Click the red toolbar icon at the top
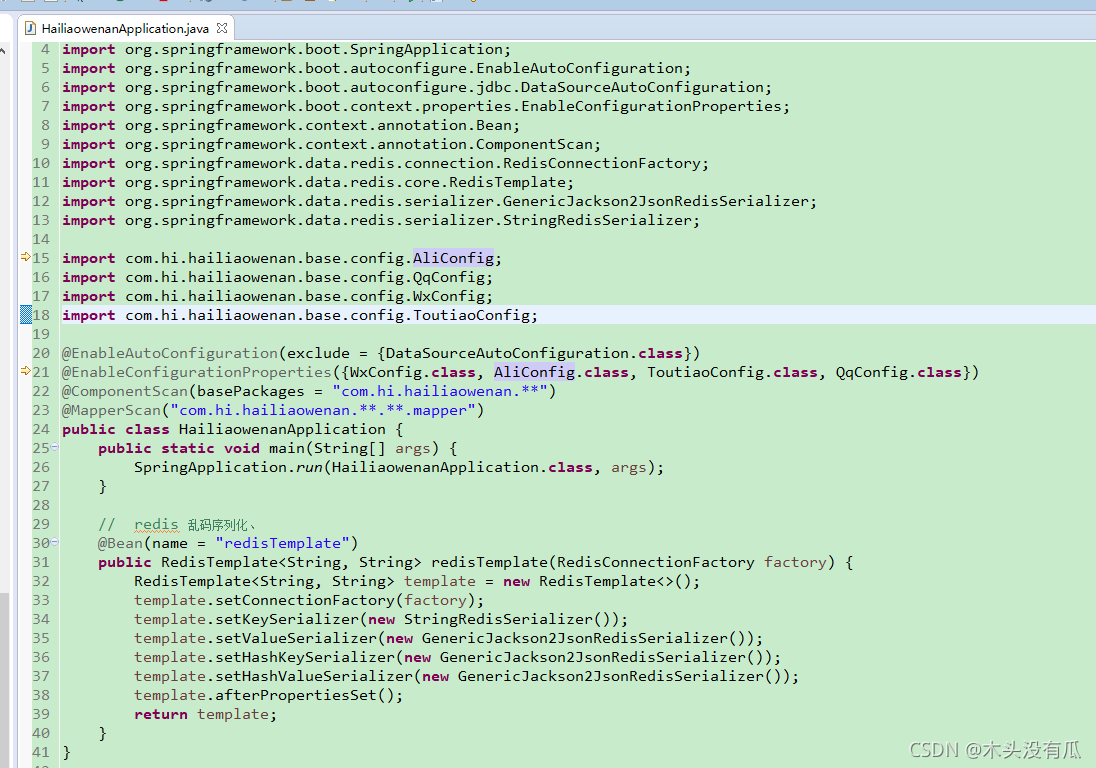The image size is (1096, 768). 163,4
